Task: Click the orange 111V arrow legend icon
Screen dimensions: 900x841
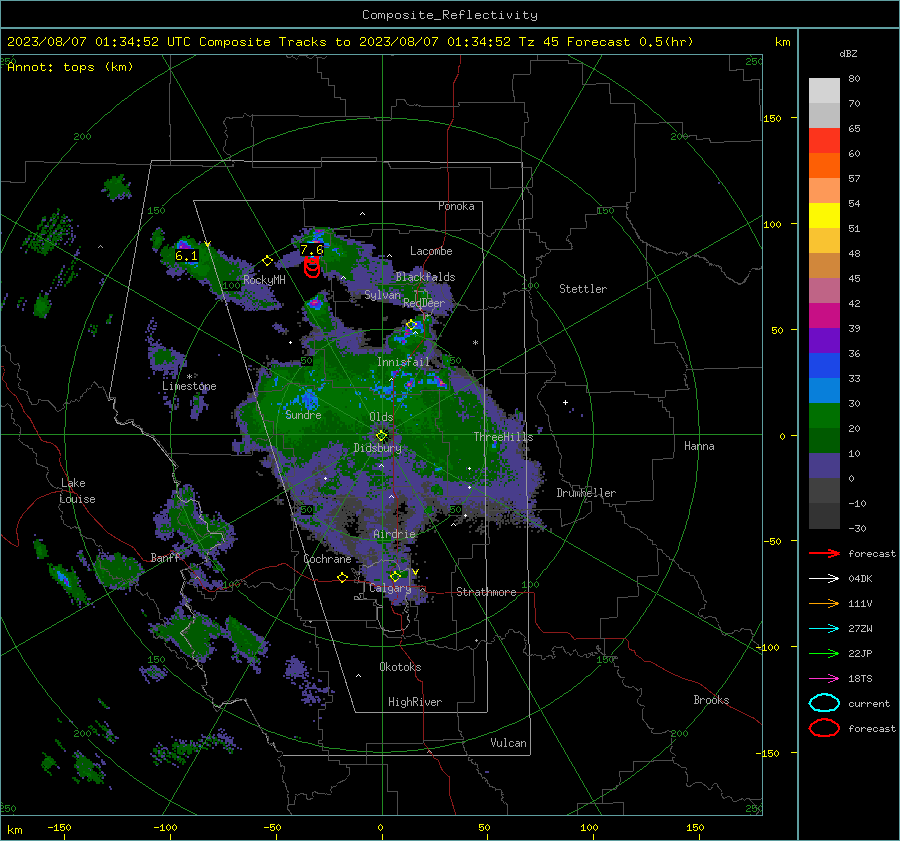Action: (x=824, y=603)
